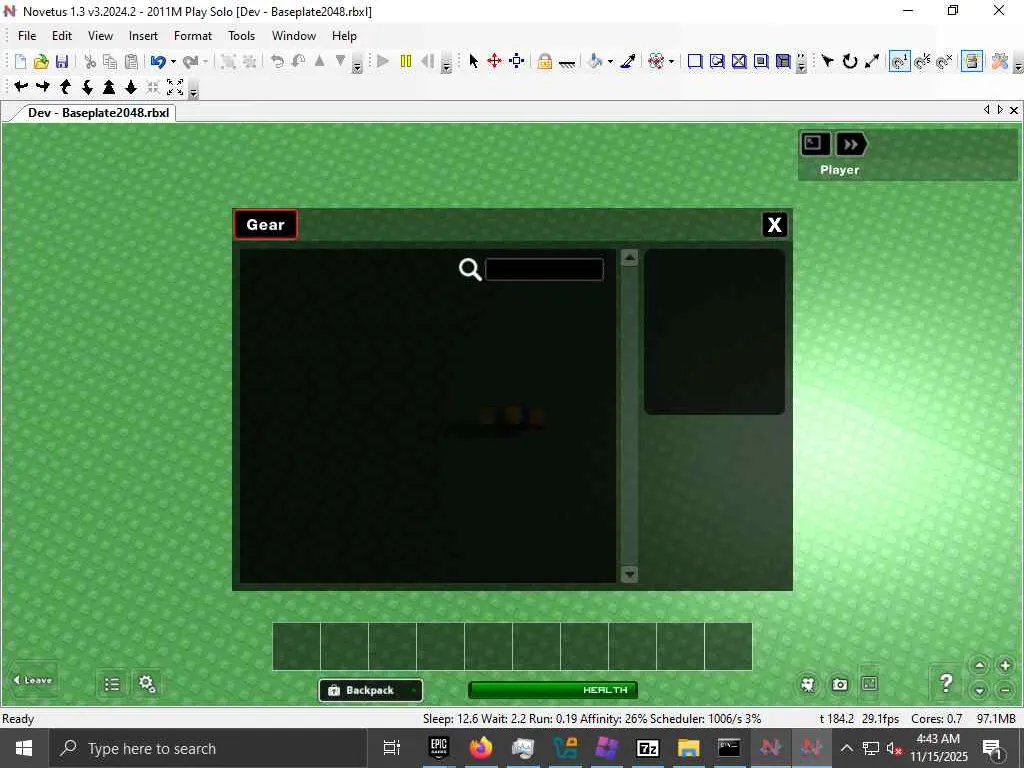This screenshot has height=768, width=1024.
Task: Open the in-game player list icon
Action: pyautogui.click(x=112, y=684)
